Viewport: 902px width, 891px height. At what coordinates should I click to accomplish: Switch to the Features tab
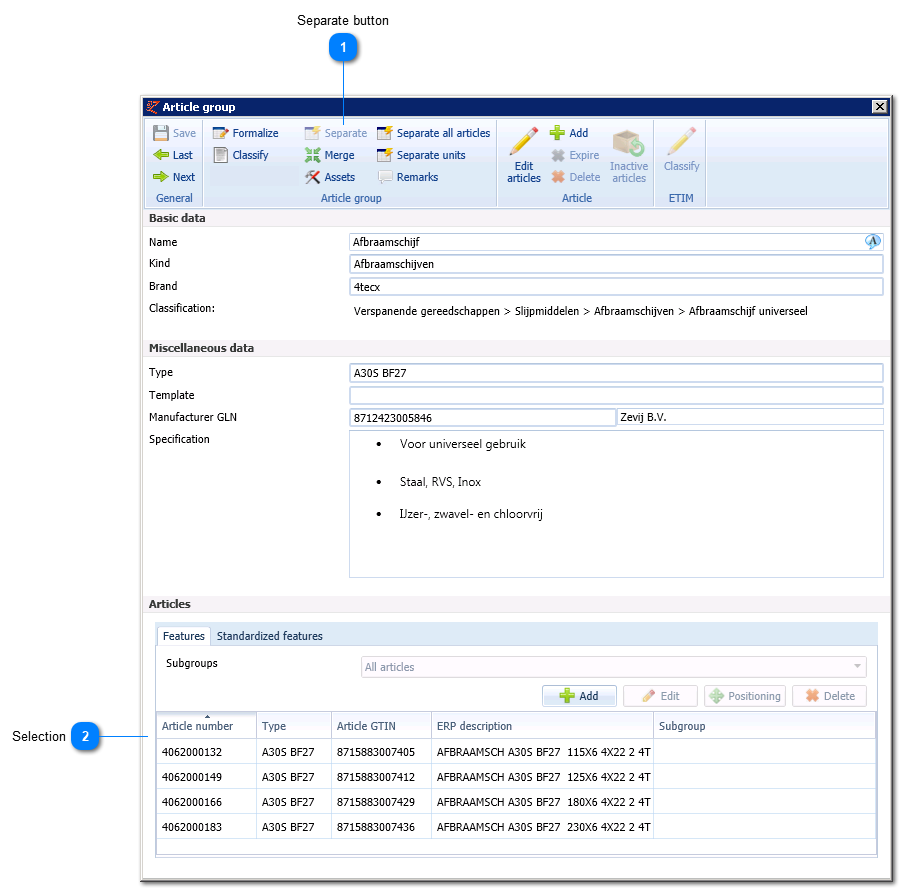click(x=184, y=636)
